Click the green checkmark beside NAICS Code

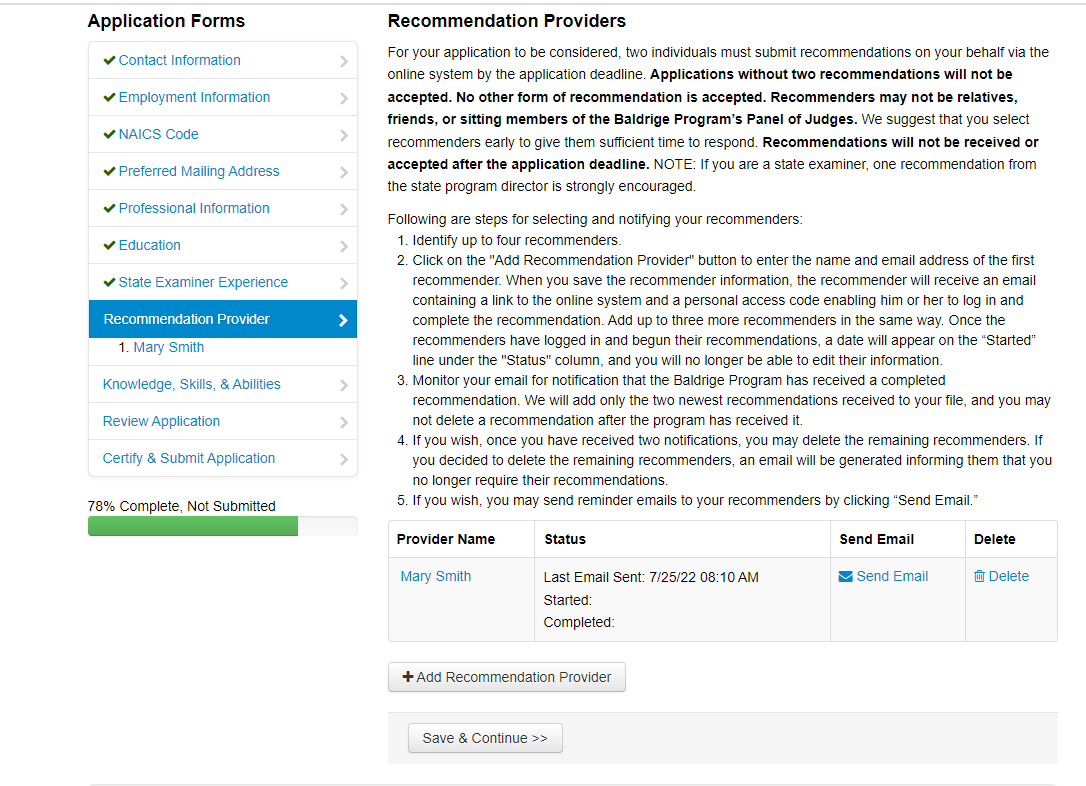tap(109, 134)
